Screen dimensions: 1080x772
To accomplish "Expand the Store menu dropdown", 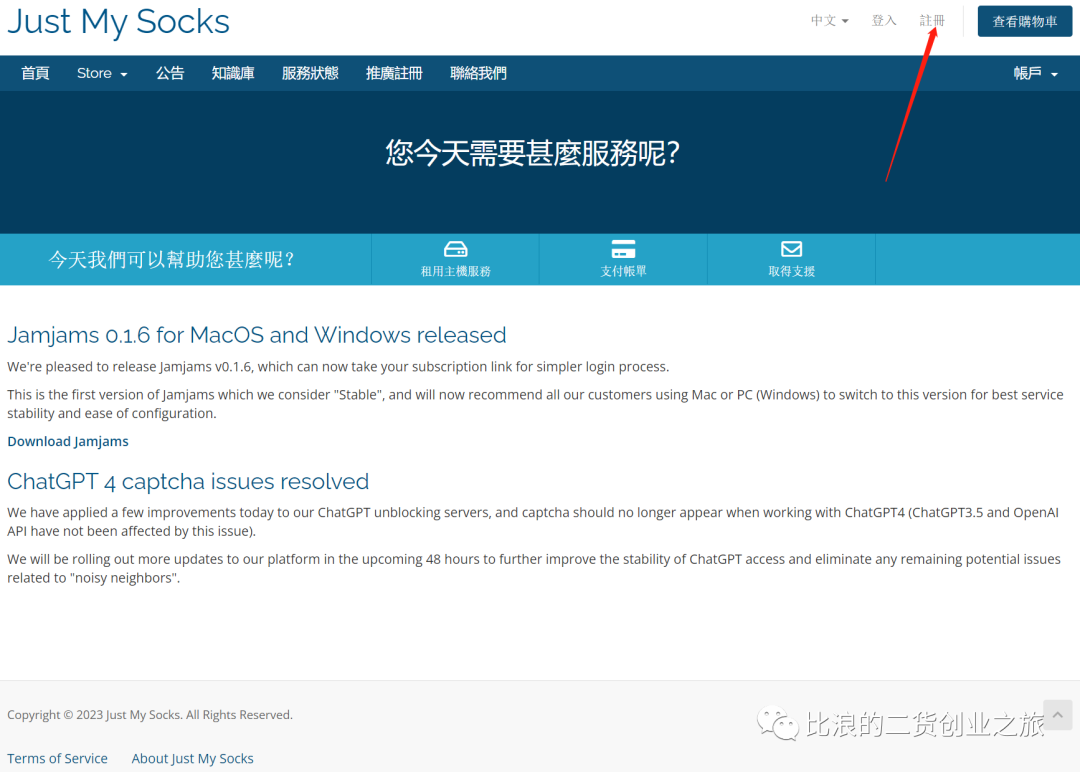I will pos(102,73).
